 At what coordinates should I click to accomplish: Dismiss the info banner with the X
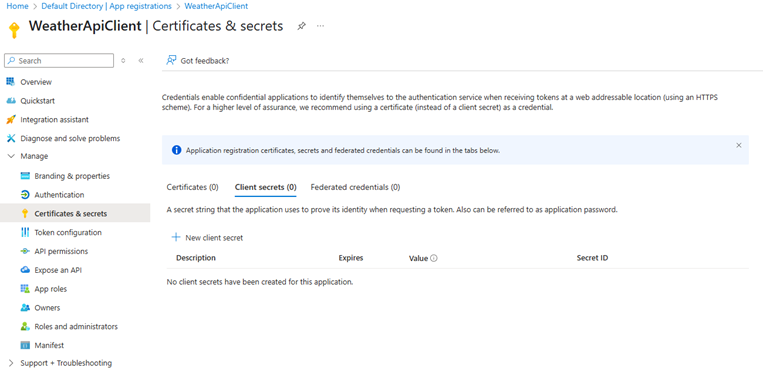739,145
